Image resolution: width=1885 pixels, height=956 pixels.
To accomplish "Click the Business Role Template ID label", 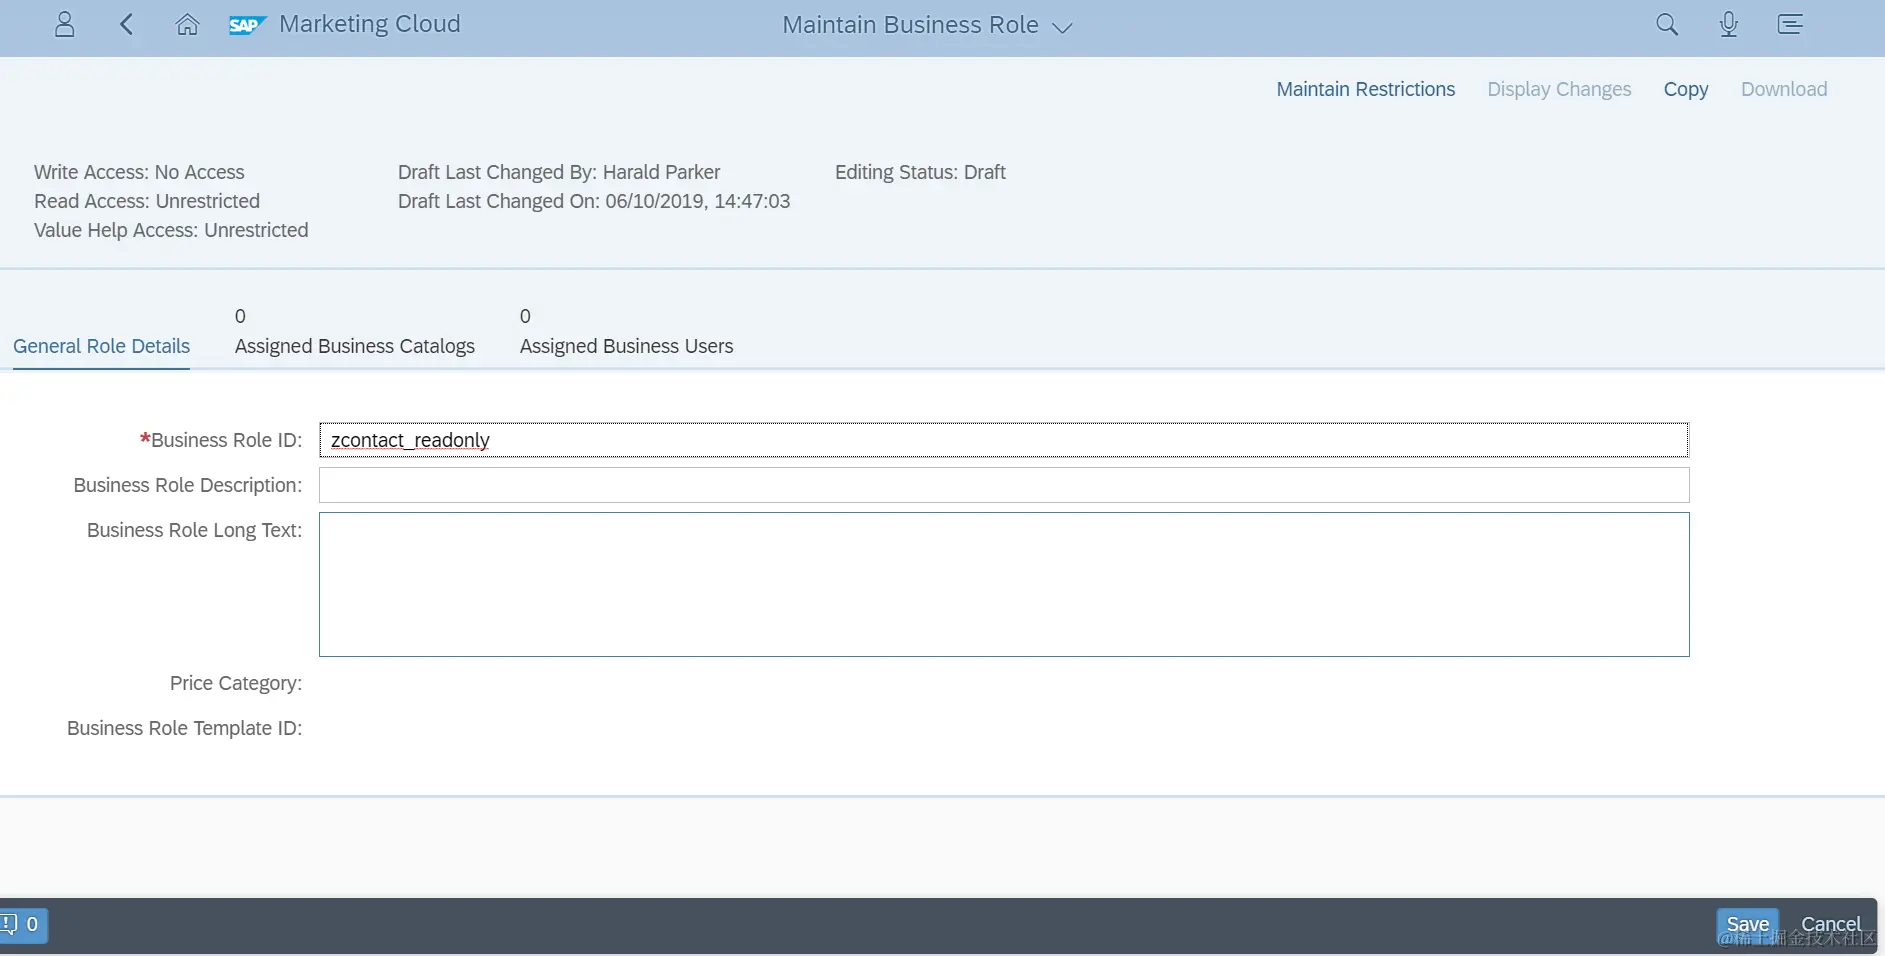I will [184, 728].
